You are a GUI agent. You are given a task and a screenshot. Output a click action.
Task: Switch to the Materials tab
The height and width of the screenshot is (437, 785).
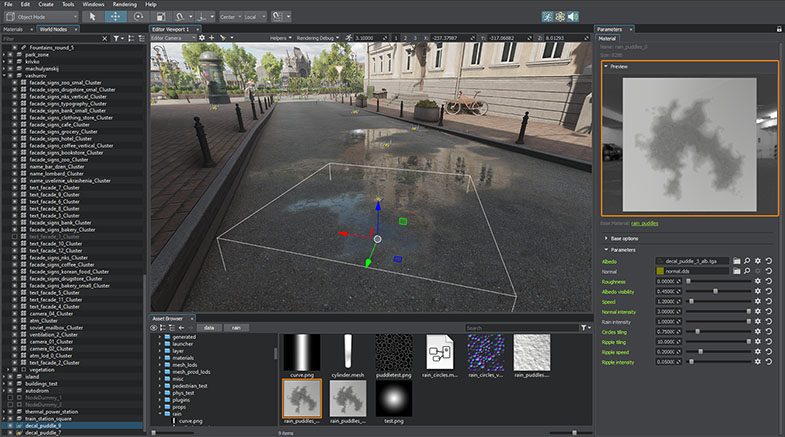click(x=15, y=29)
